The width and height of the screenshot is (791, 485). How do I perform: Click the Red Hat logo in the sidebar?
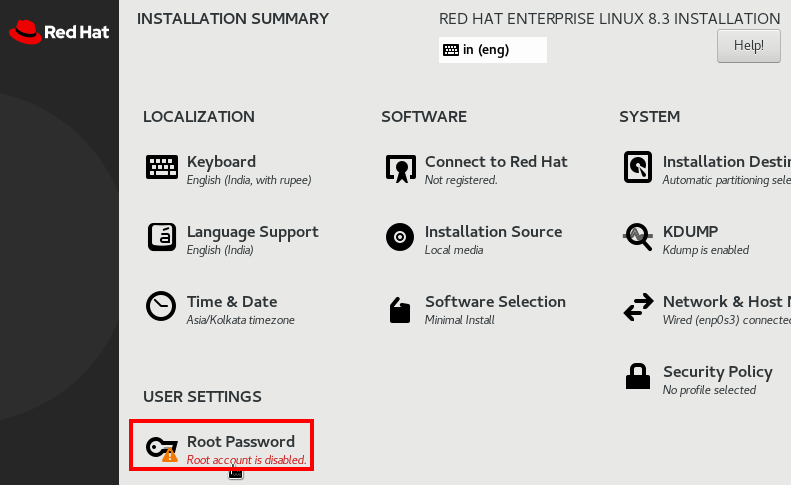59,32
